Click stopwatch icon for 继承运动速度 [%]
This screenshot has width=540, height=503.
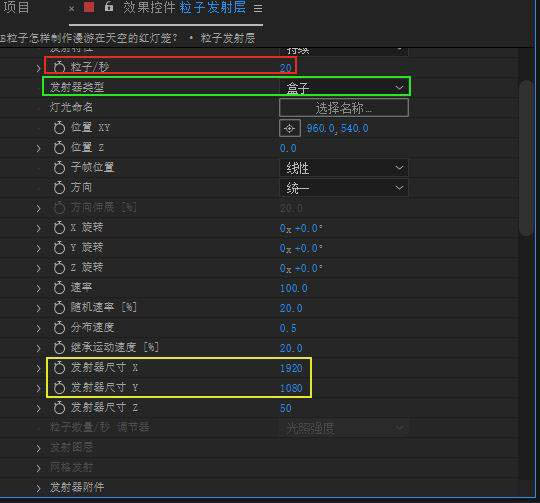pyautogui.click(x=59, y=347)
